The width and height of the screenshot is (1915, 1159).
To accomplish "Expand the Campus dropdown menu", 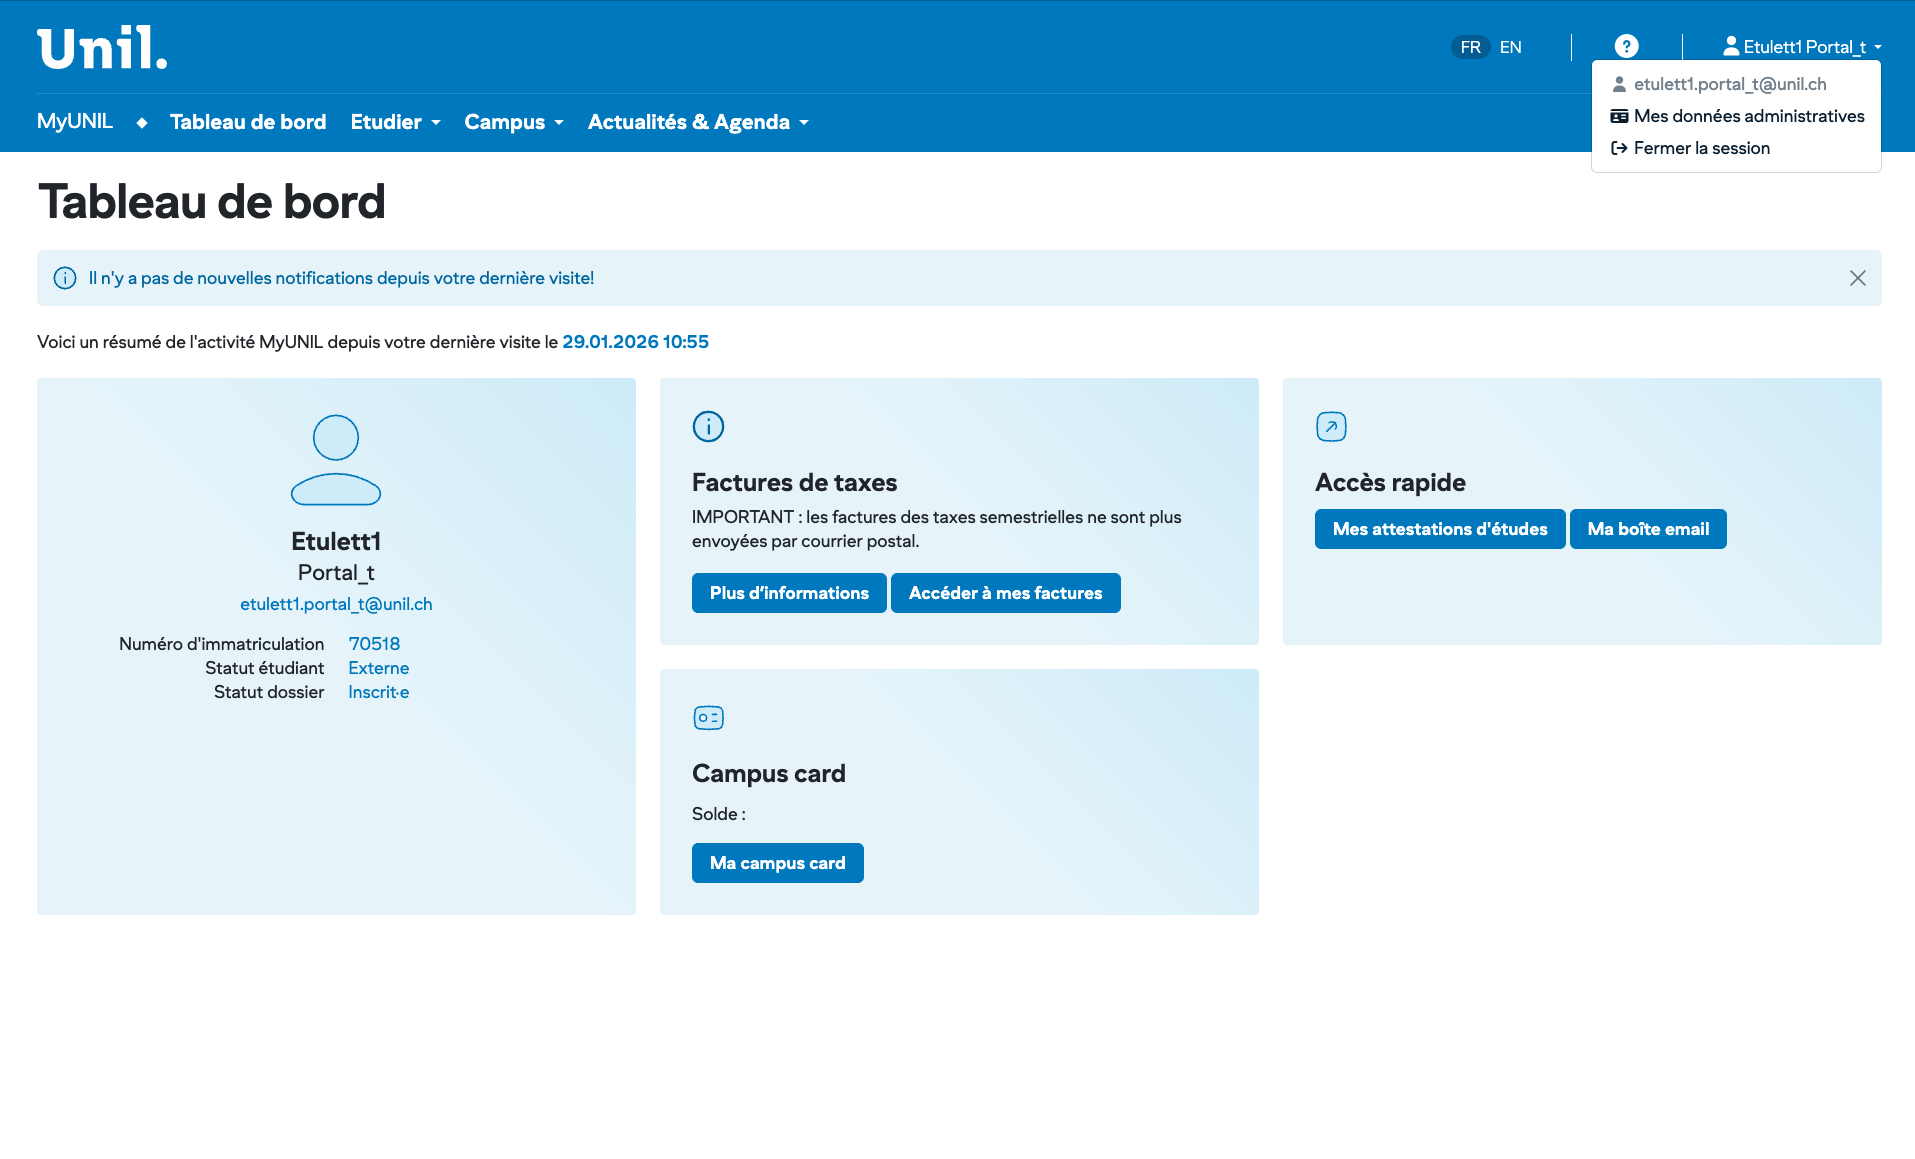I will tap(513, 122).
